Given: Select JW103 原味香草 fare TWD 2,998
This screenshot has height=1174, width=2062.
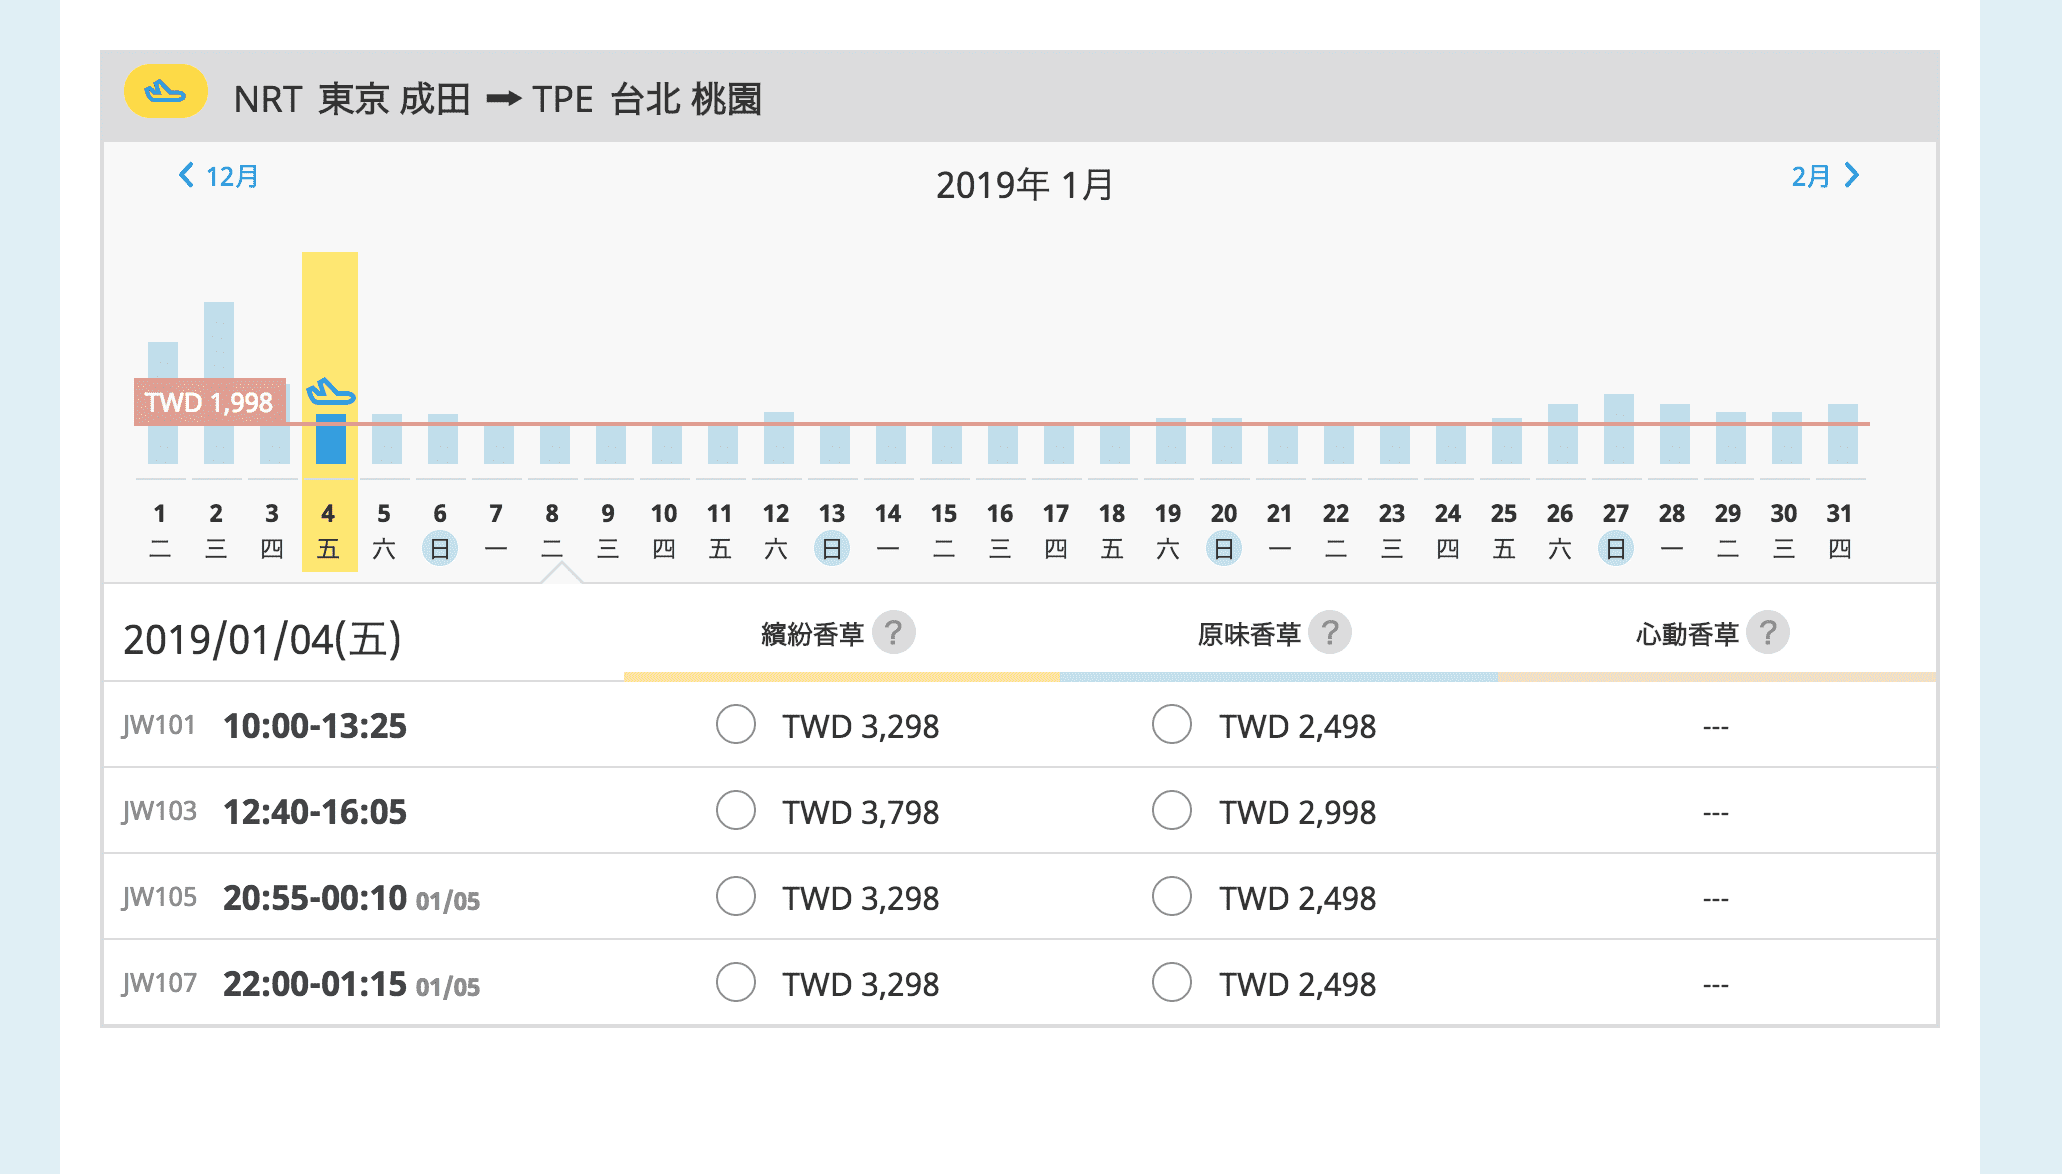Looking at the screenshot, I should tap(1172, 810).
